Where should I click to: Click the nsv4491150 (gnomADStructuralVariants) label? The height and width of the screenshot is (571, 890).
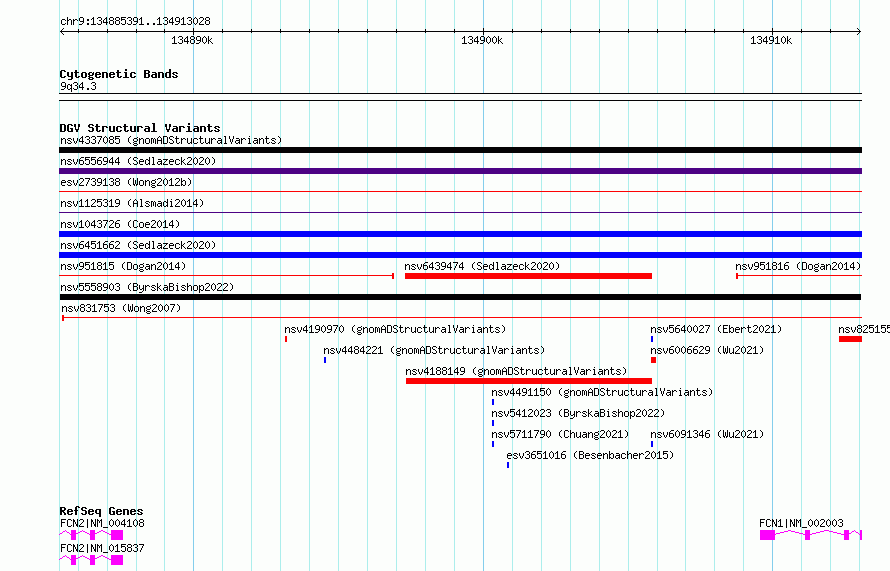click(x=602, y=392)
